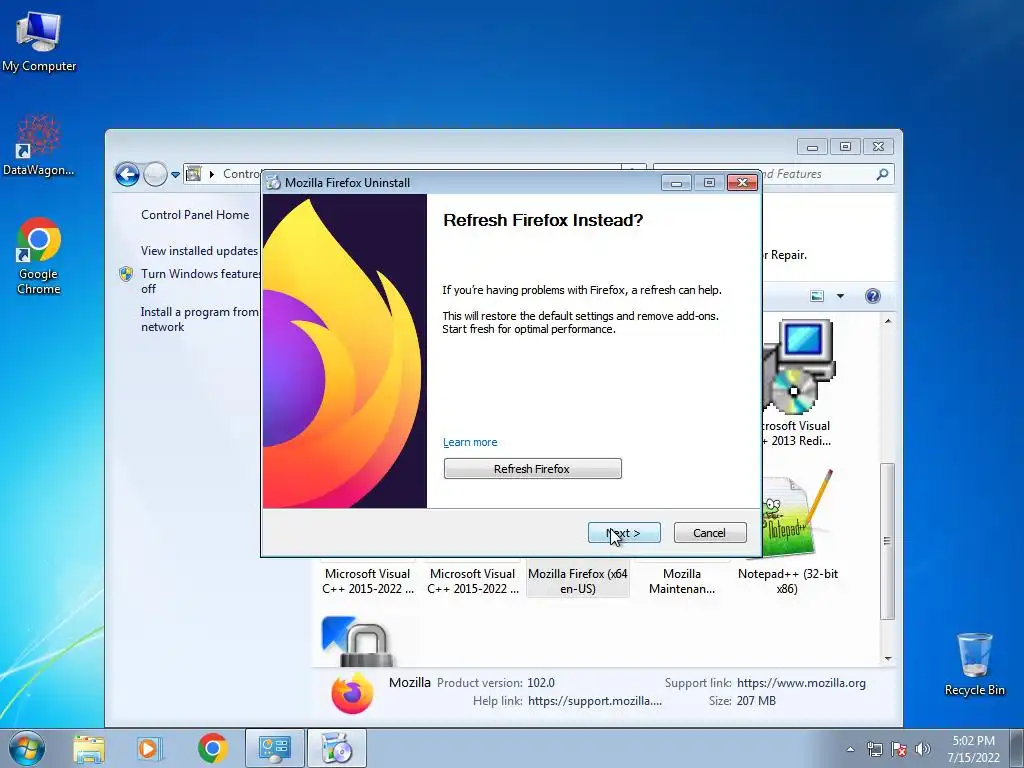This screenshot has width=1024, height=768.
Task: Click the Forward arrow in Control Panel
Action: [x=155, y=174]
